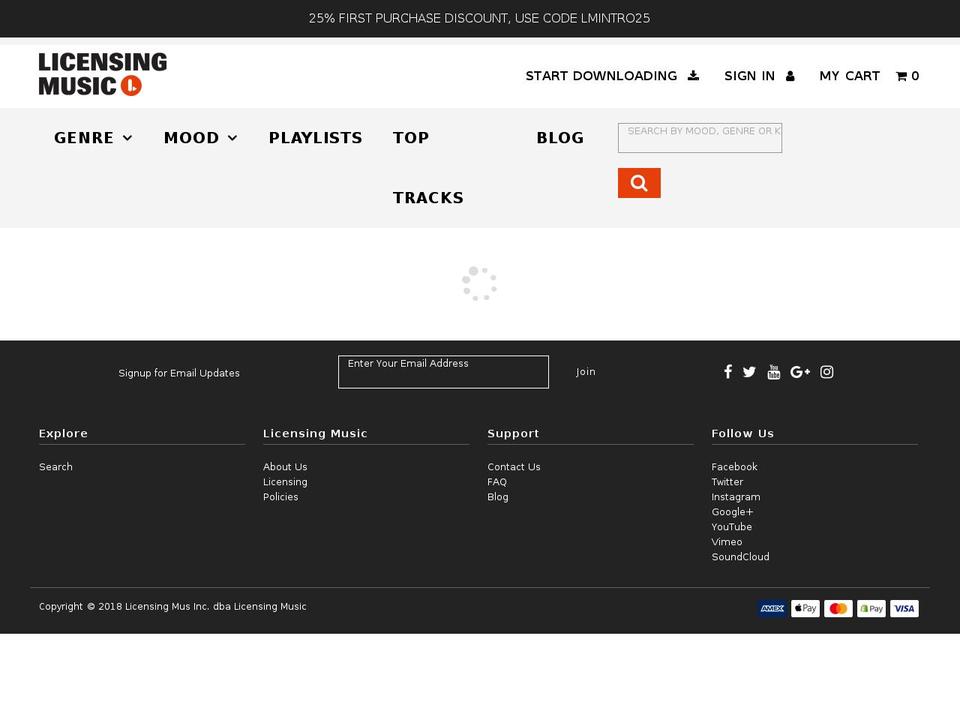
Task: Click the Signup for Email Updates label
Action: [179, 373]
